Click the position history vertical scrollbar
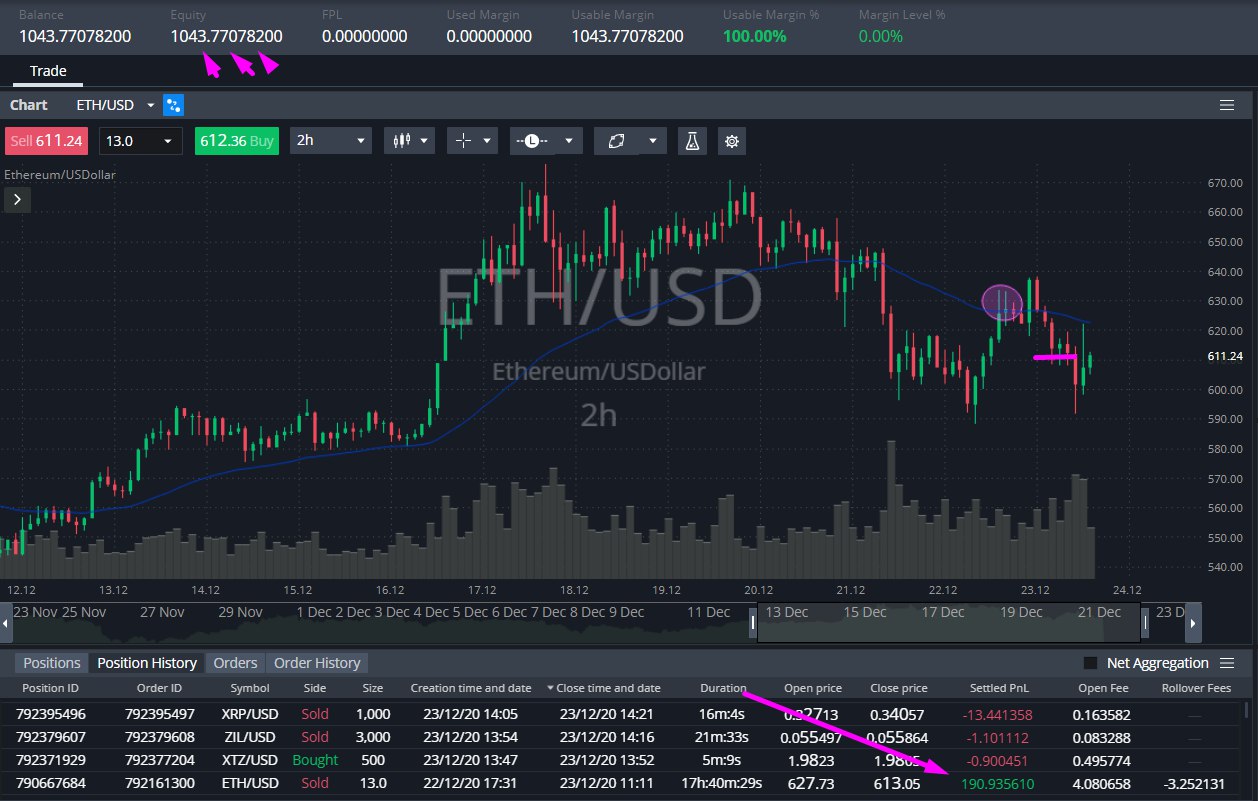 pyautogui.click(x=1246, y=712)
